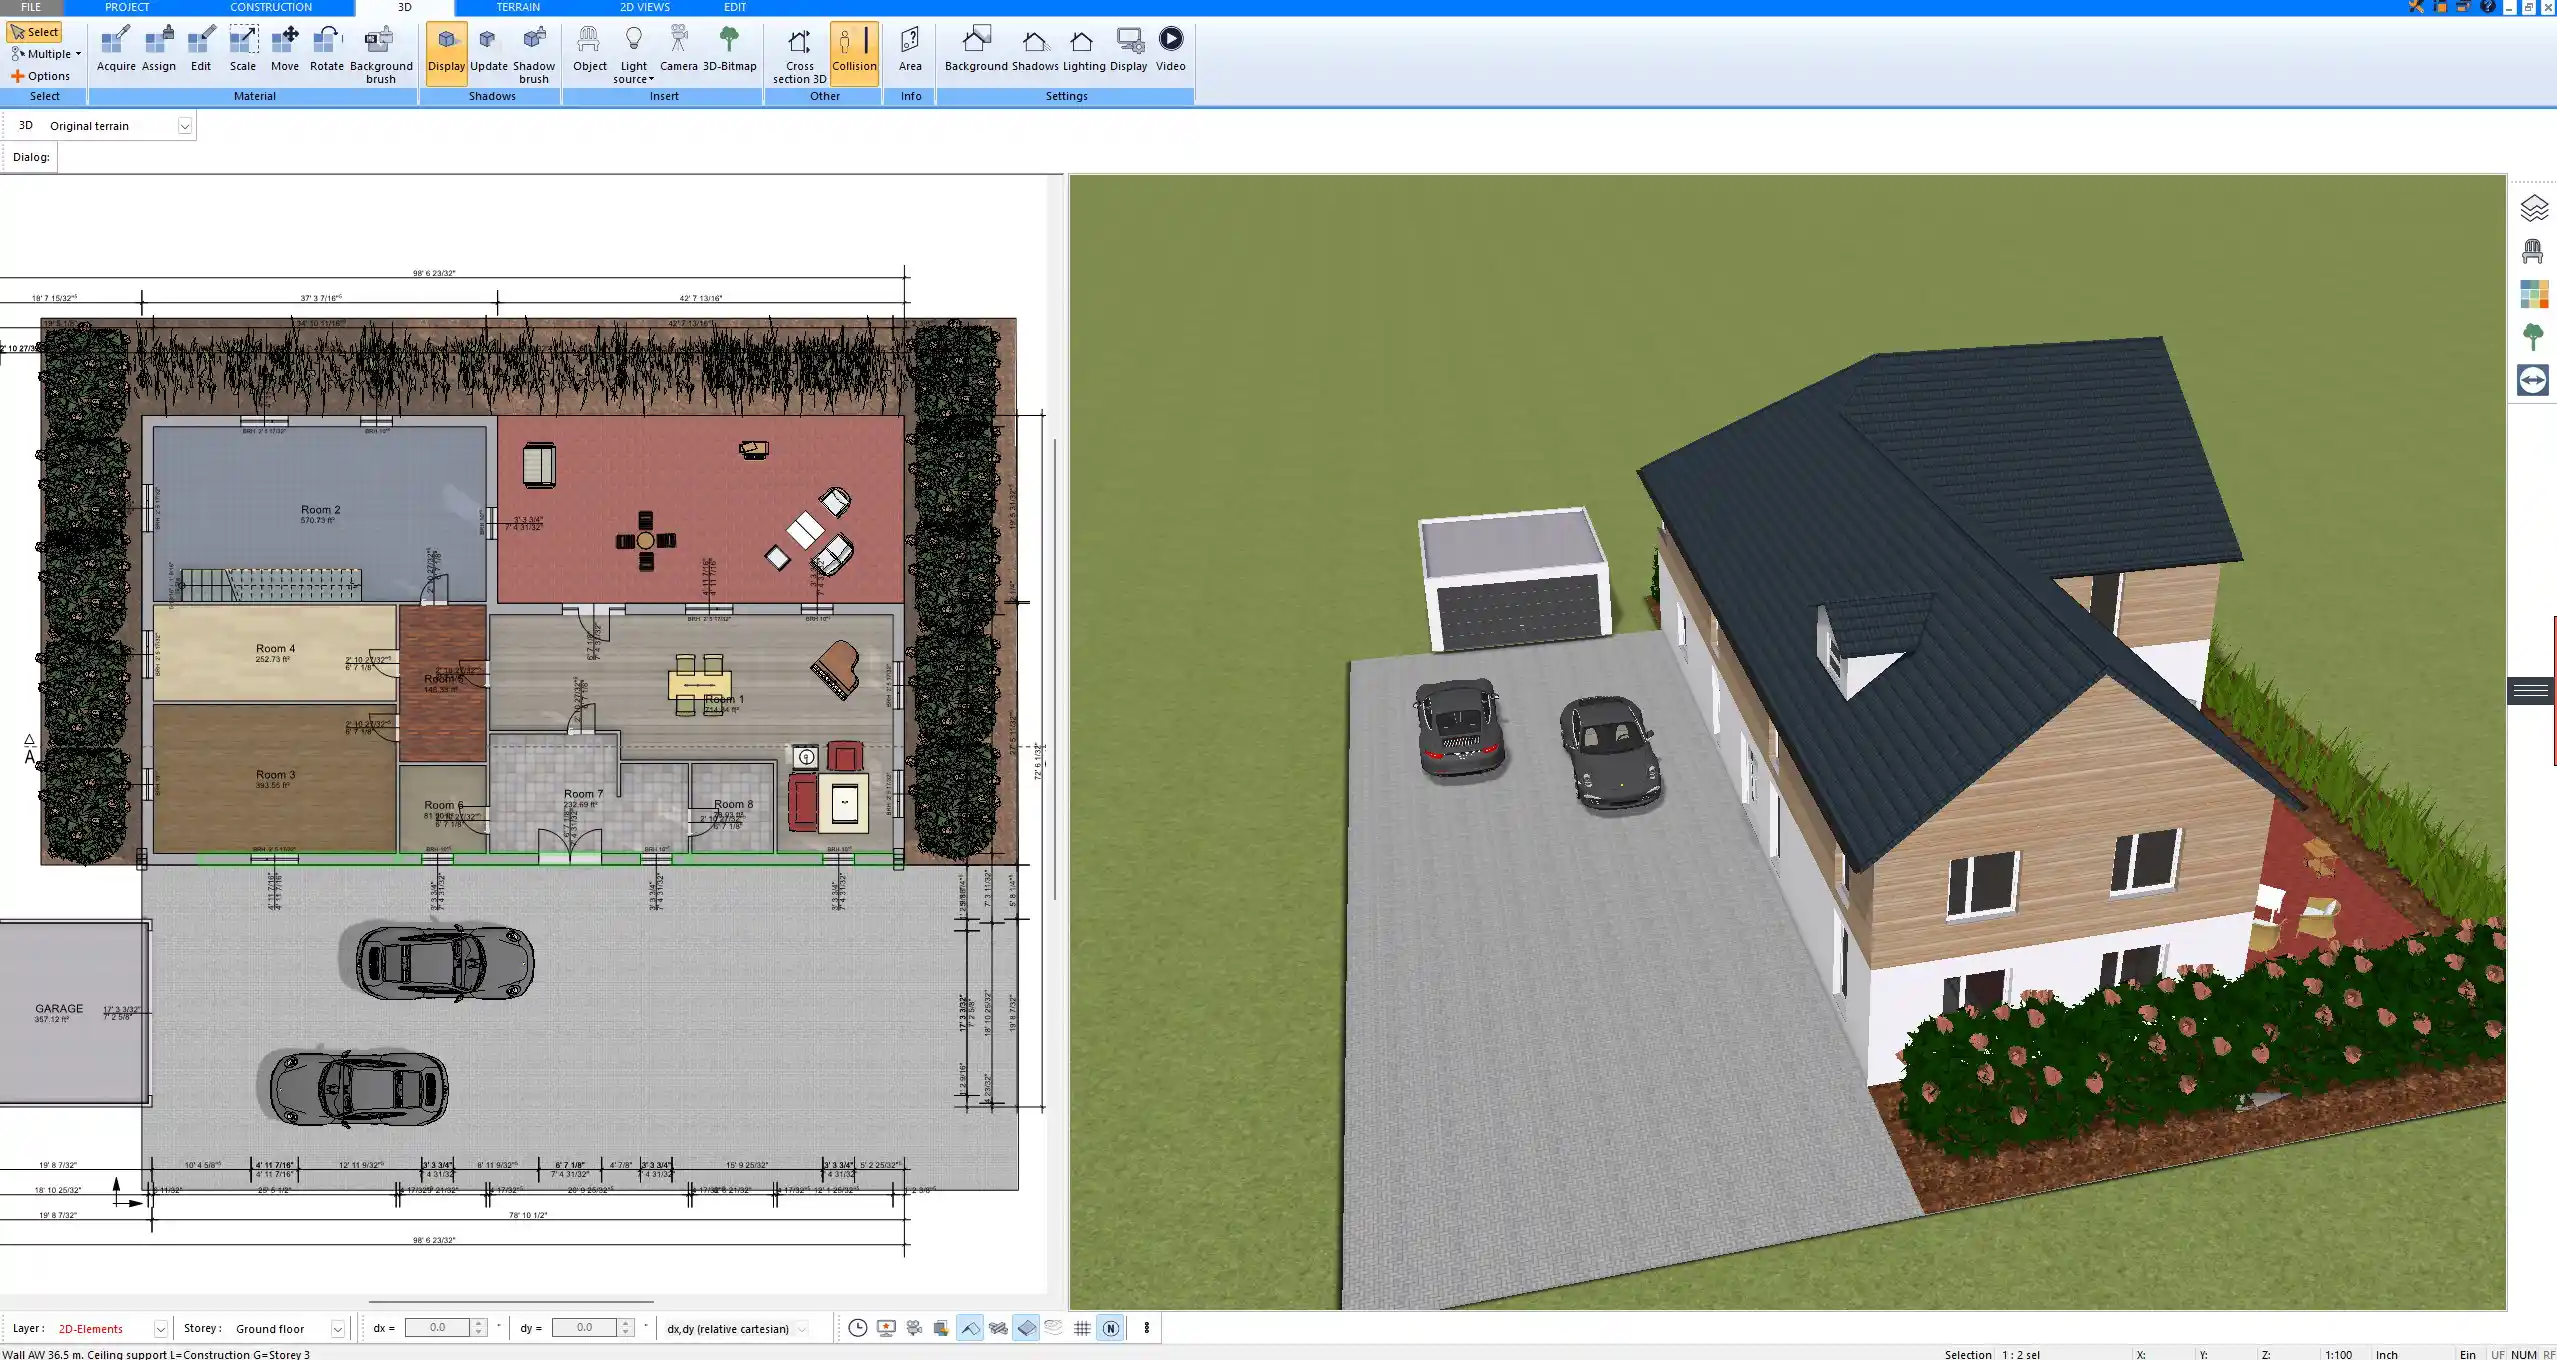Open the Light source dropdown
Image resolution: width=2557 pixels, height=1360 pixels.
pyautogui.click(x=633, y=55)
